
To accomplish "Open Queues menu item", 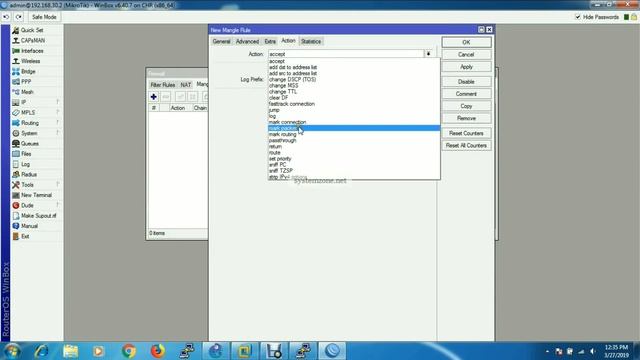I will click(30, 144).
